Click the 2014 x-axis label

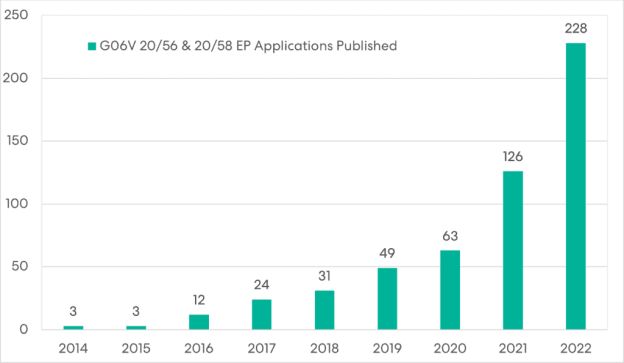pos(73,348)
